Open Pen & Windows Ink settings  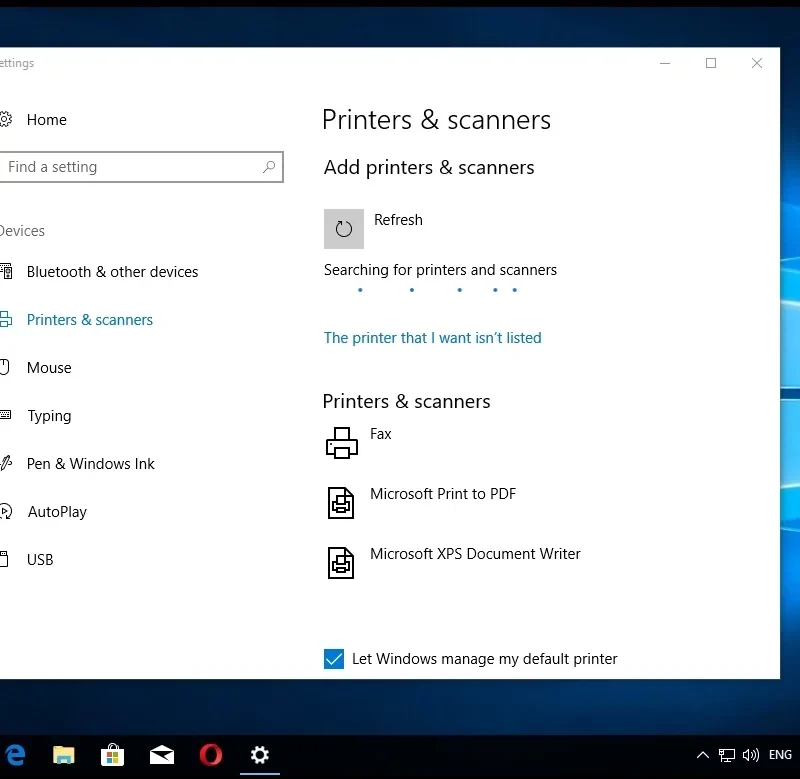[x=90, y=464]
